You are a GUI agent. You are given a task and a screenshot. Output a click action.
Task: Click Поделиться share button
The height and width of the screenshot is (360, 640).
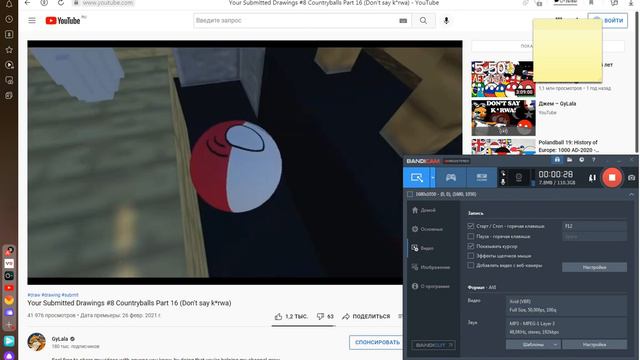[366, 316]
